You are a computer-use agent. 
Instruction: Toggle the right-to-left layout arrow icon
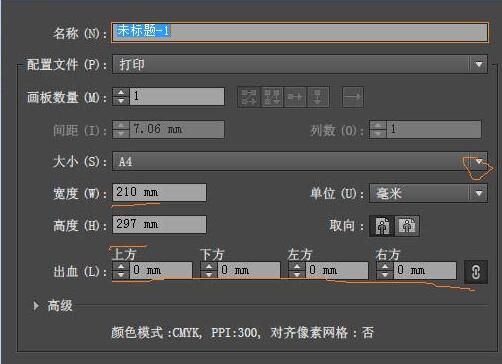pyautogui.click(x=353, y=97)
